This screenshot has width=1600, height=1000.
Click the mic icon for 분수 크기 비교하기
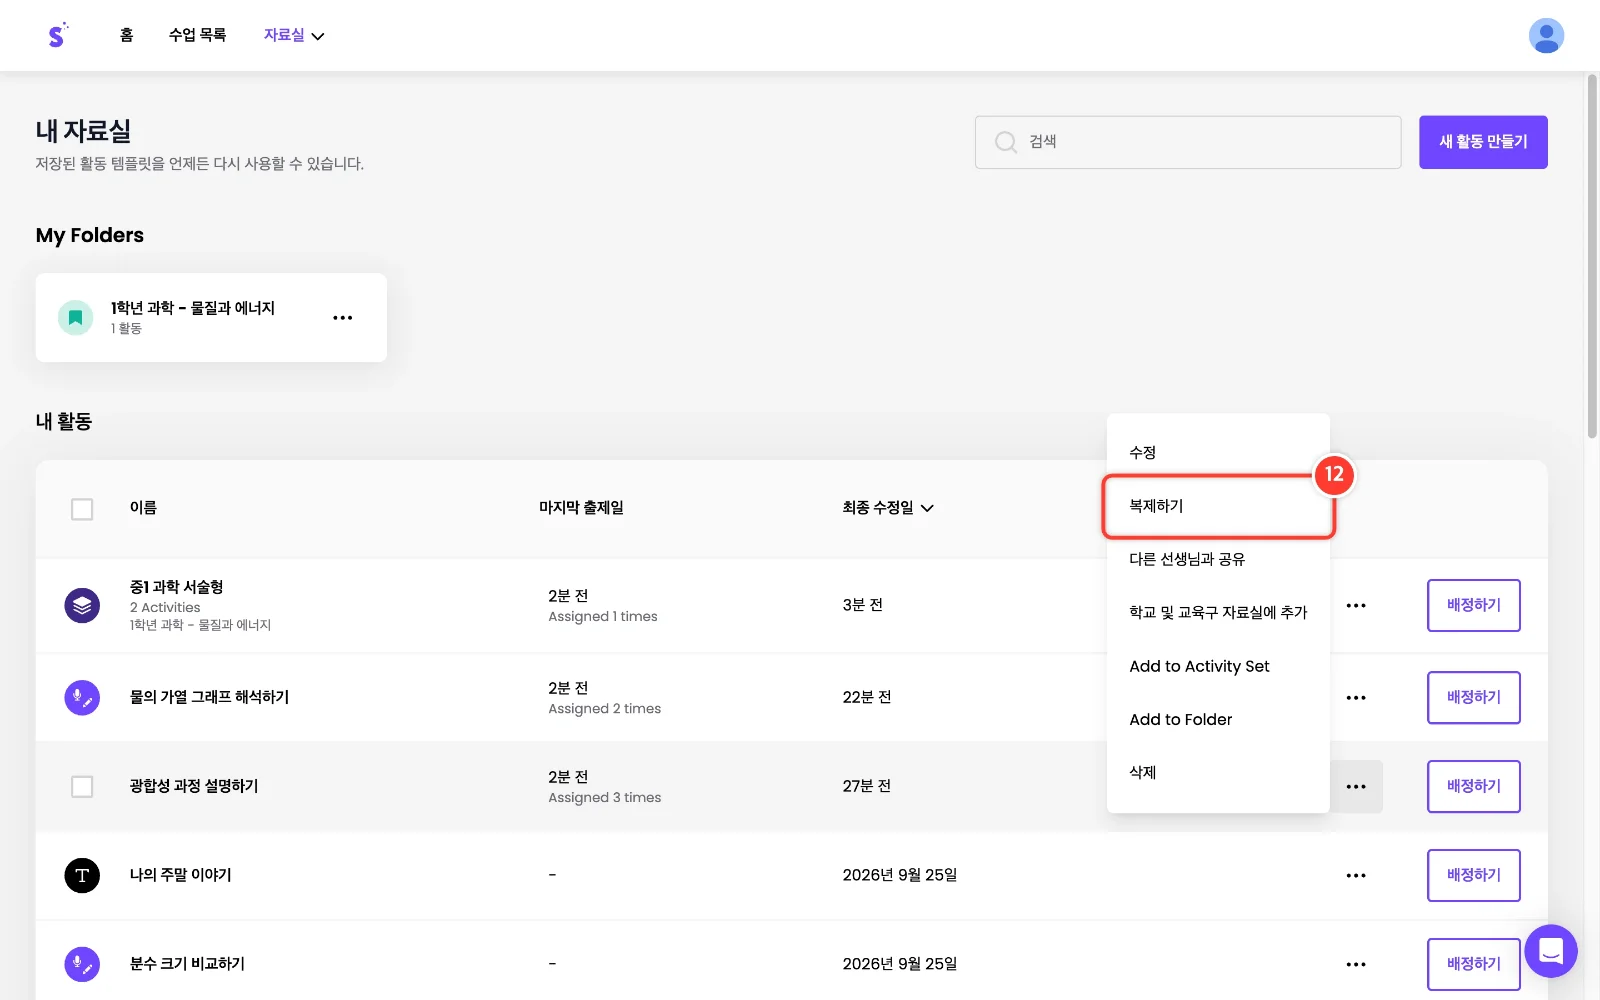[82, 964]
